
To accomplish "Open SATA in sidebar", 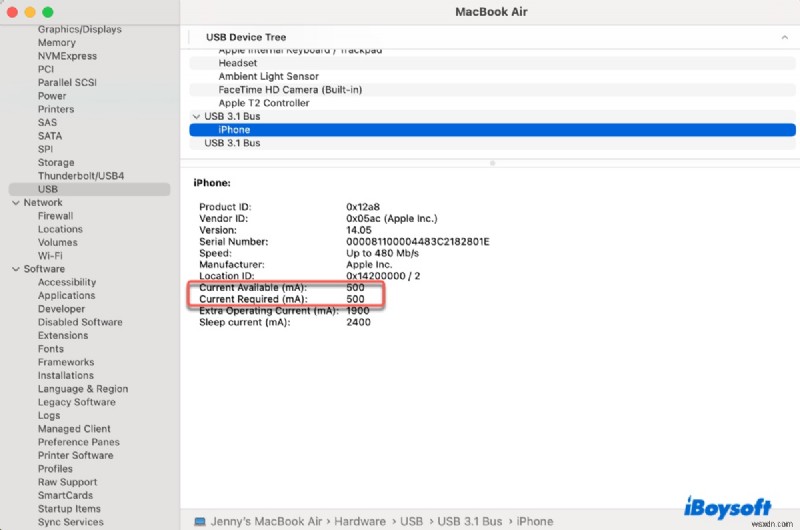I will [x=50, y=136].
